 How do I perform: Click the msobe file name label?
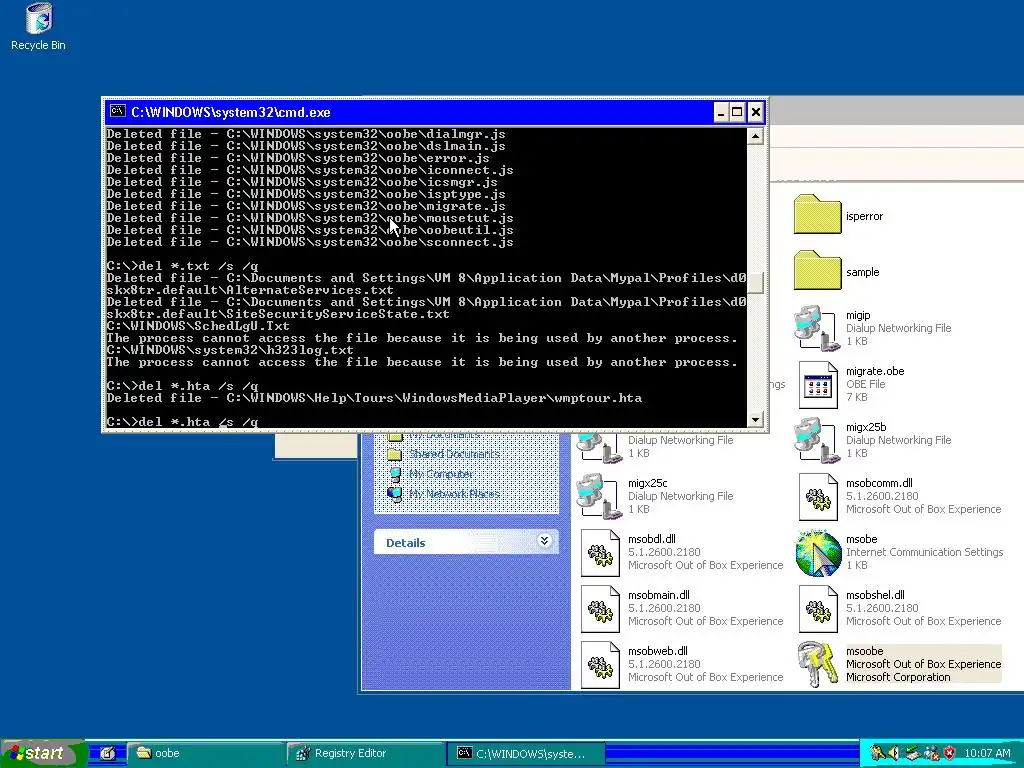(861, 539)
